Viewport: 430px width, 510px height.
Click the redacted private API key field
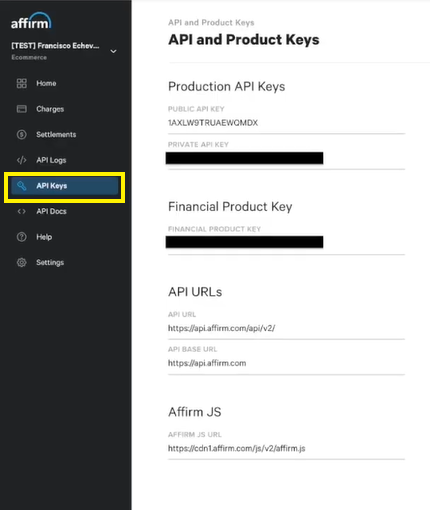244,158
